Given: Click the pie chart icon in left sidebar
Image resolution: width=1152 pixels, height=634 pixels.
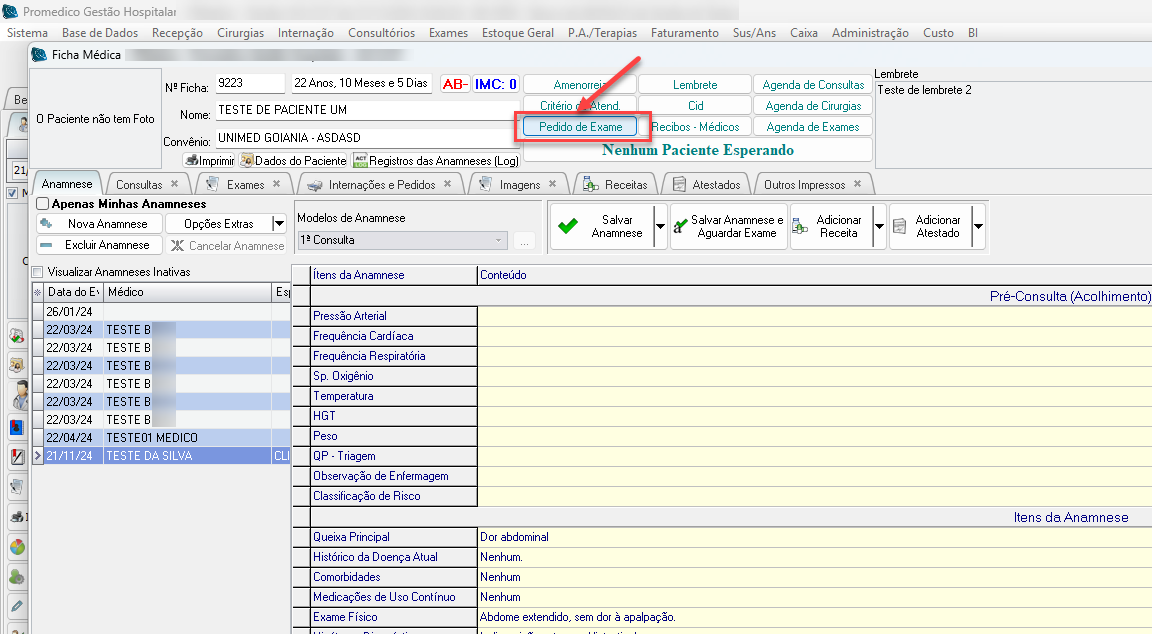Looking at the screenshot, I should pos(17,547).
